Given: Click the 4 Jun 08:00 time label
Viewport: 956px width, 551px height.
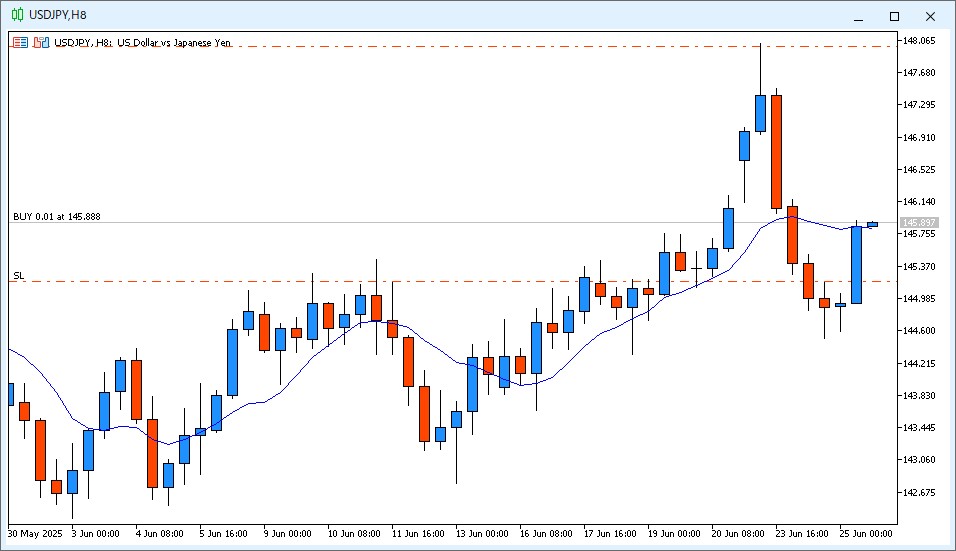Looking at the screenshot, I should coord(159,534).
